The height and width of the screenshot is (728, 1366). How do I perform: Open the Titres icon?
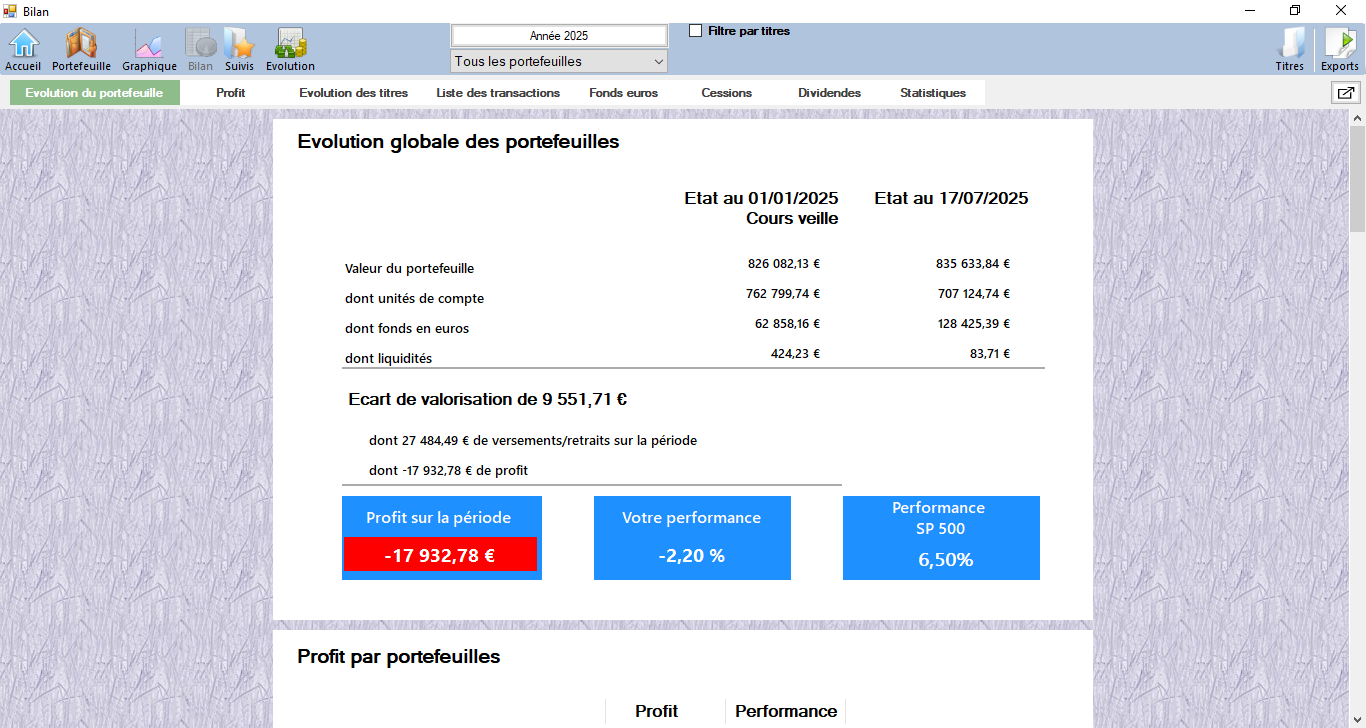point(1290,48)
